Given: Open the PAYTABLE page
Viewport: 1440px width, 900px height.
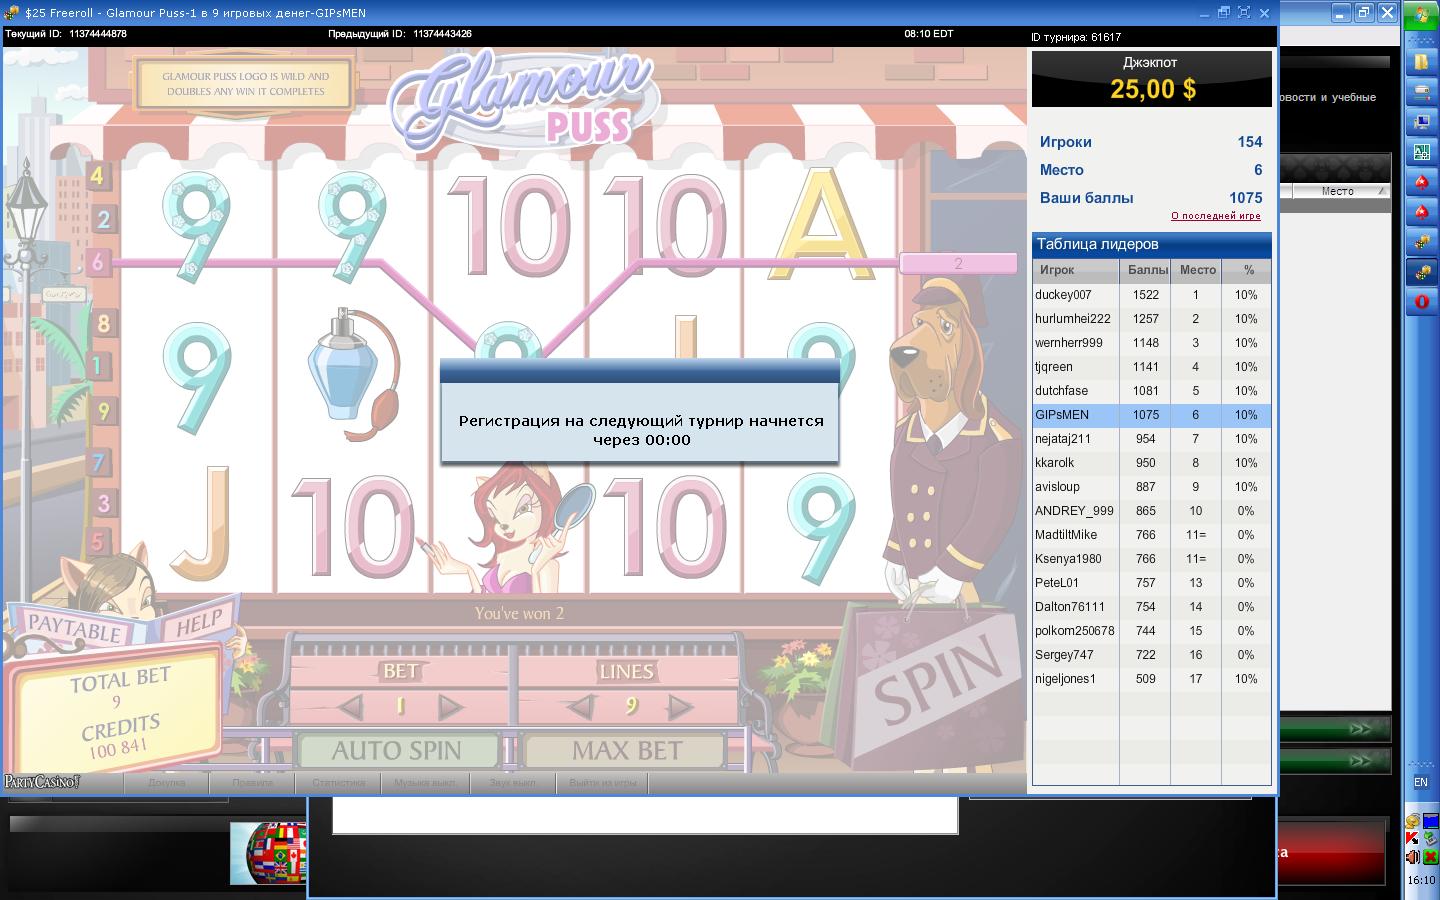Looking at the screenshot, I should [75, 628].
